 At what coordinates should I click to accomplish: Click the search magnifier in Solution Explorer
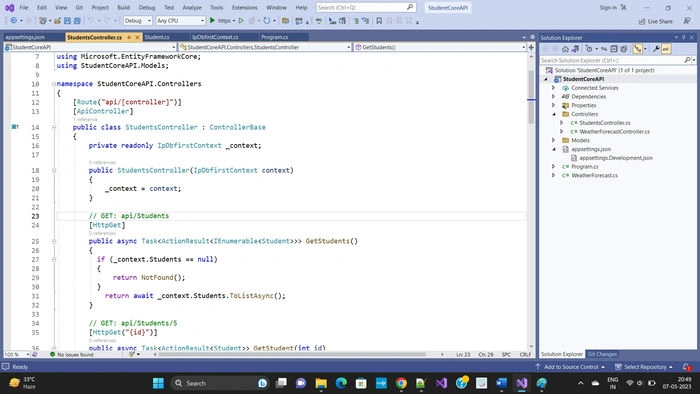coord(687,60)
